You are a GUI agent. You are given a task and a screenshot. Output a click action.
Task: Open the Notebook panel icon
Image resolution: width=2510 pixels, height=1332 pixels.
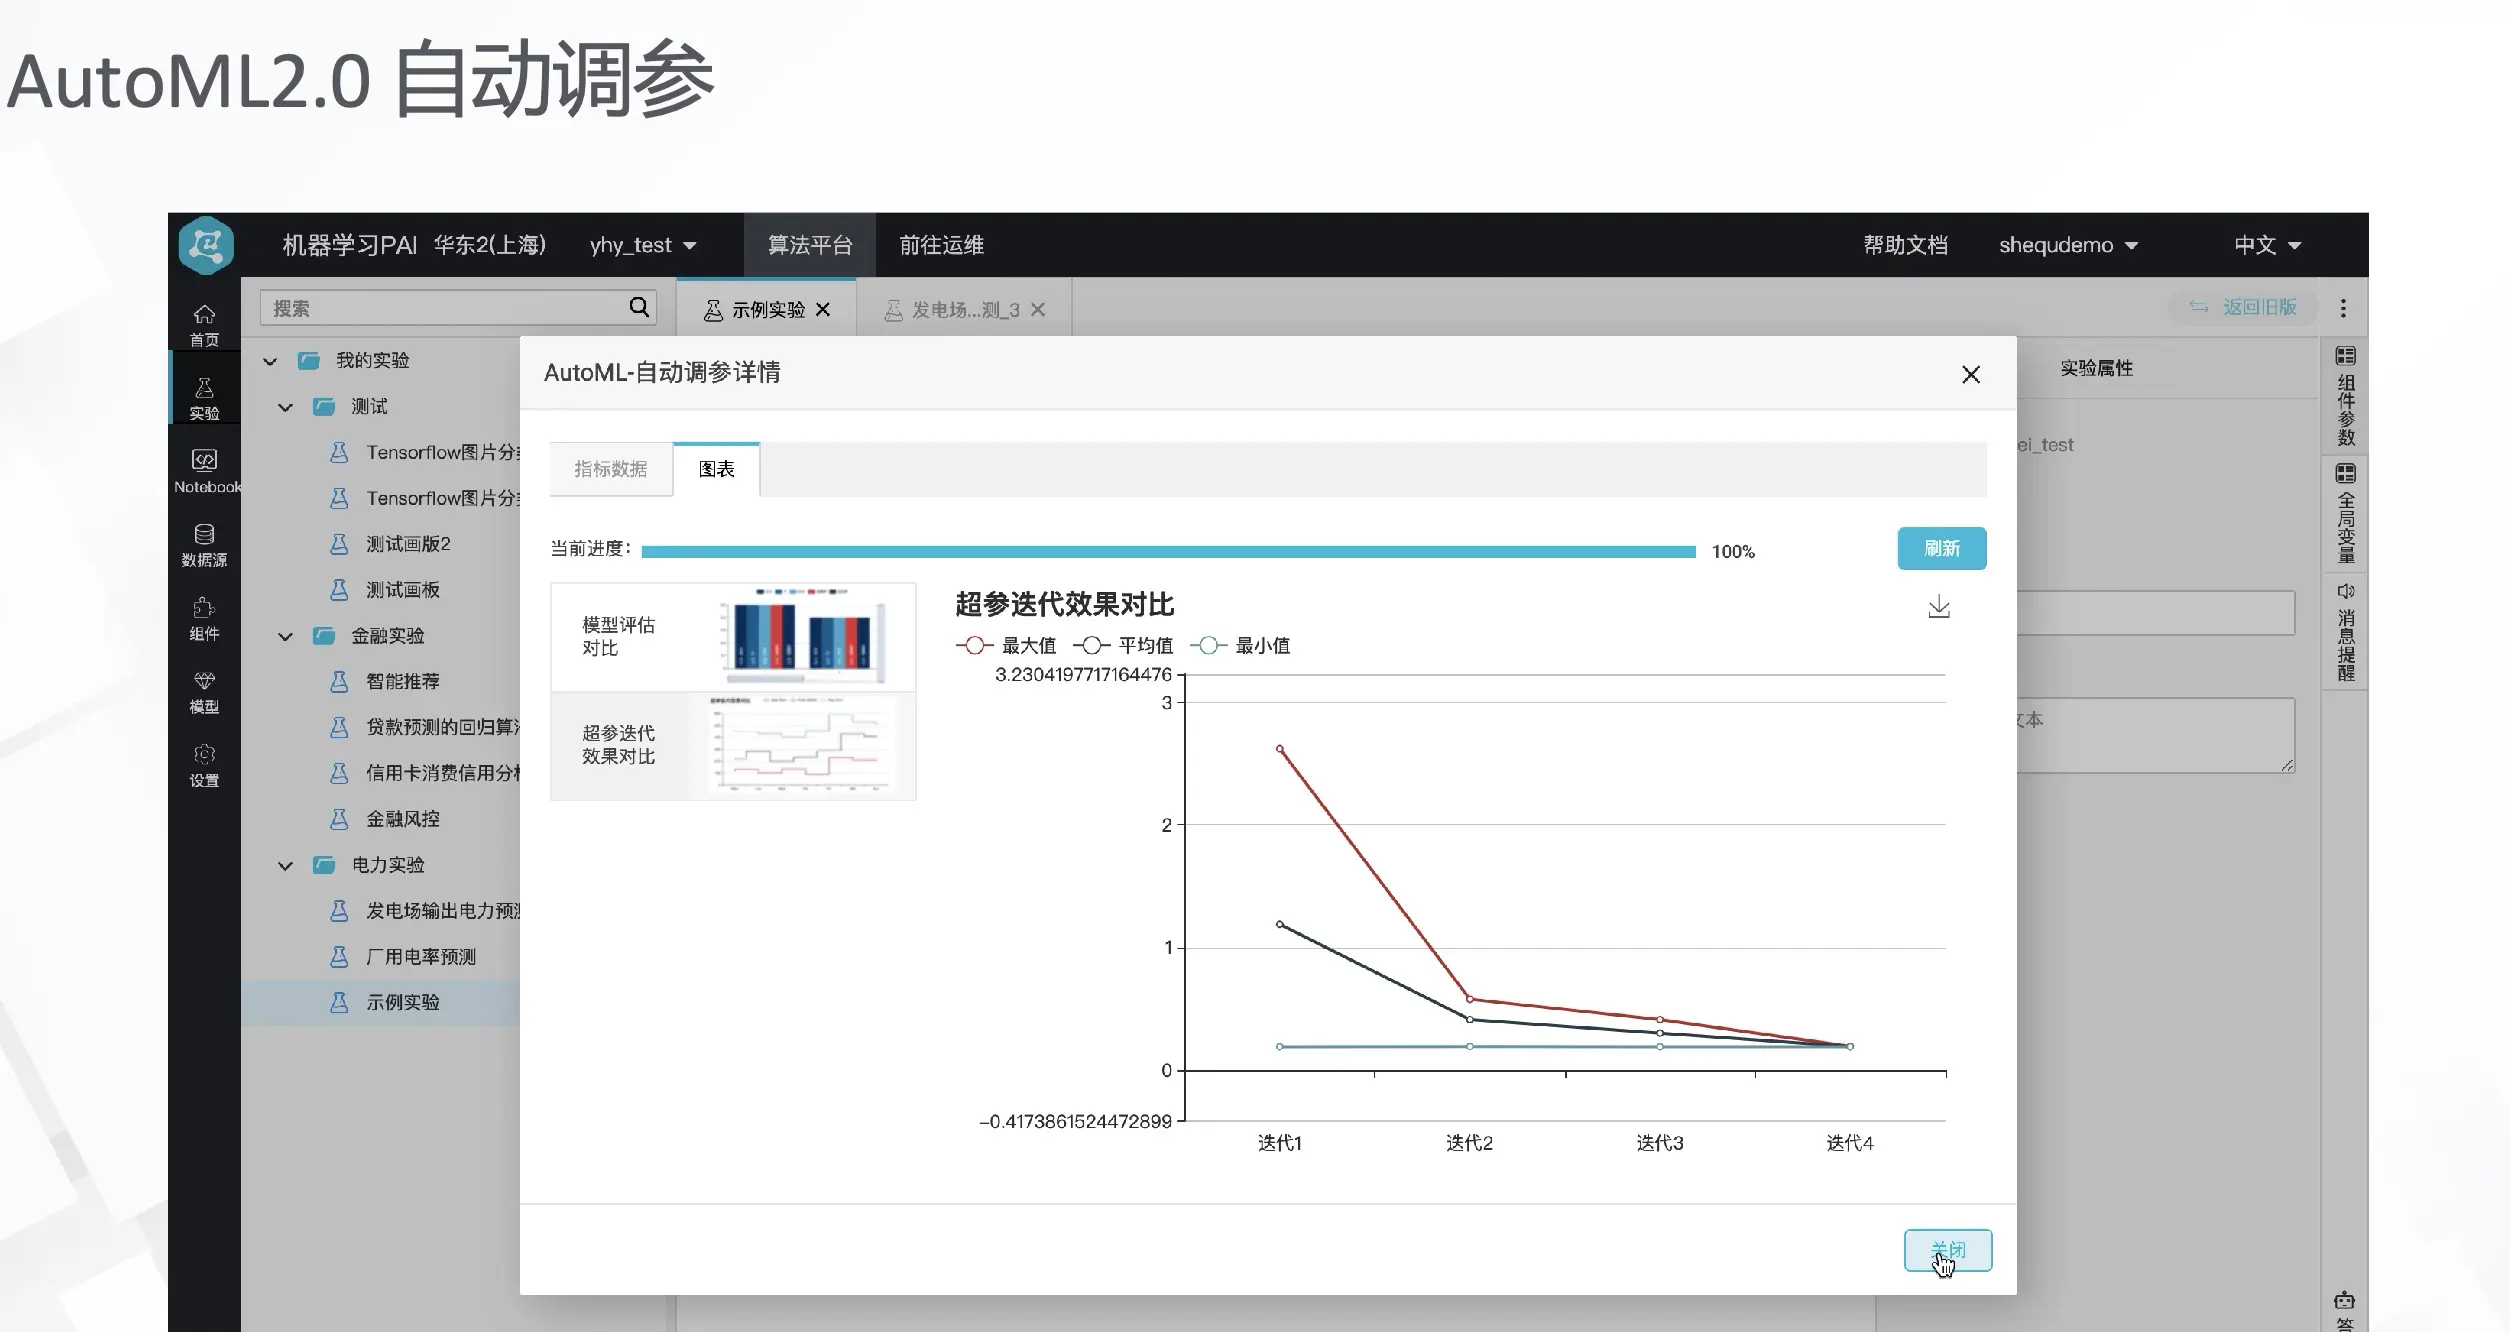pyautogui.click(x=204, y=465)
